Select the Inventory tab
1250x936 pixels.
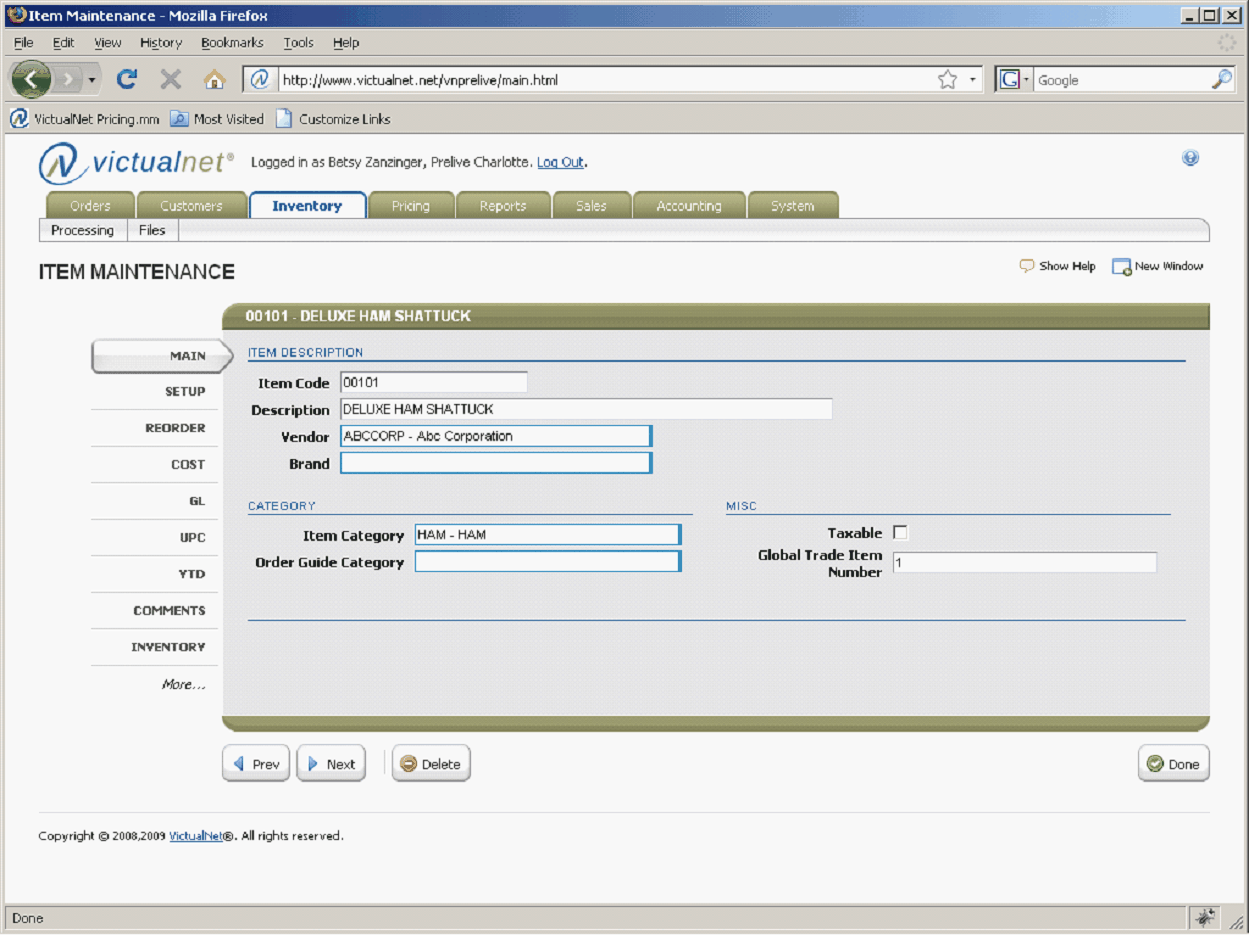click(x=307, y=205)
